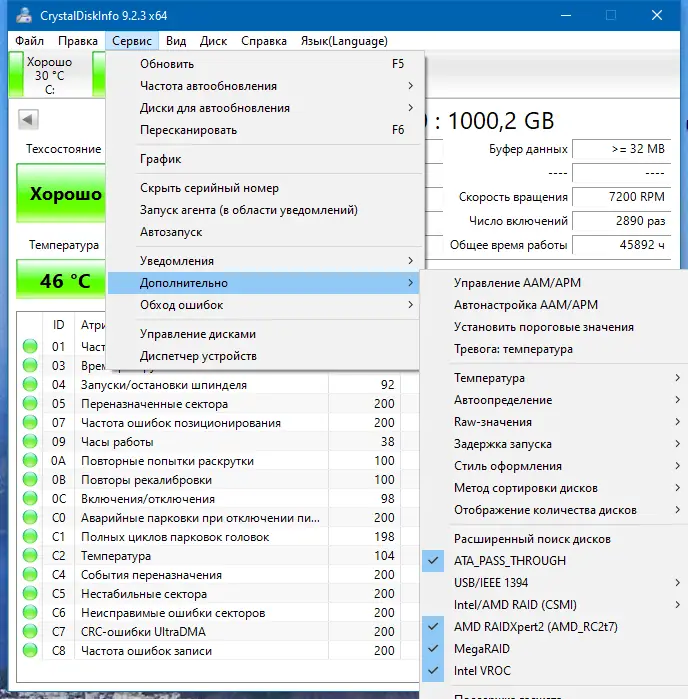The width and height of the screenshot is (688, 699).
Task: Click green status dot for attribute C2
Action: coord(30,555)
